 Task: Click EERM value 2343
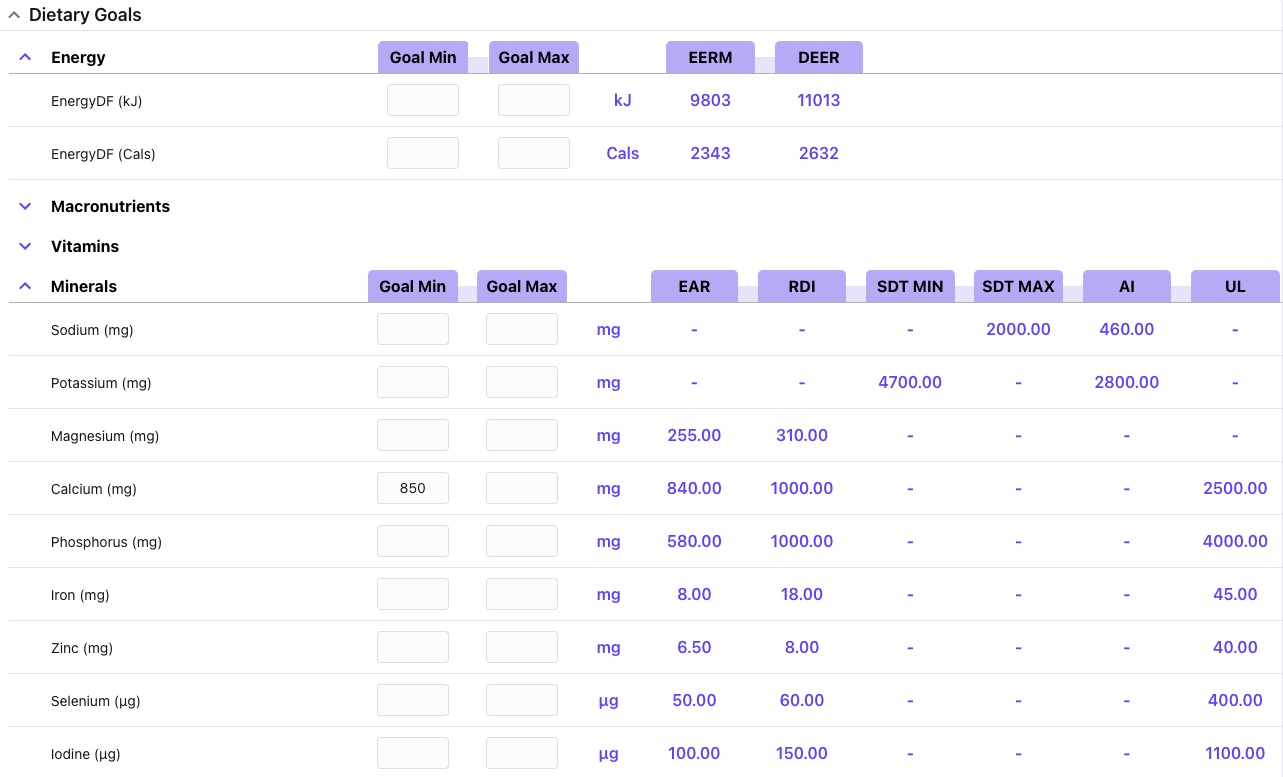click(x=710, y=153)
